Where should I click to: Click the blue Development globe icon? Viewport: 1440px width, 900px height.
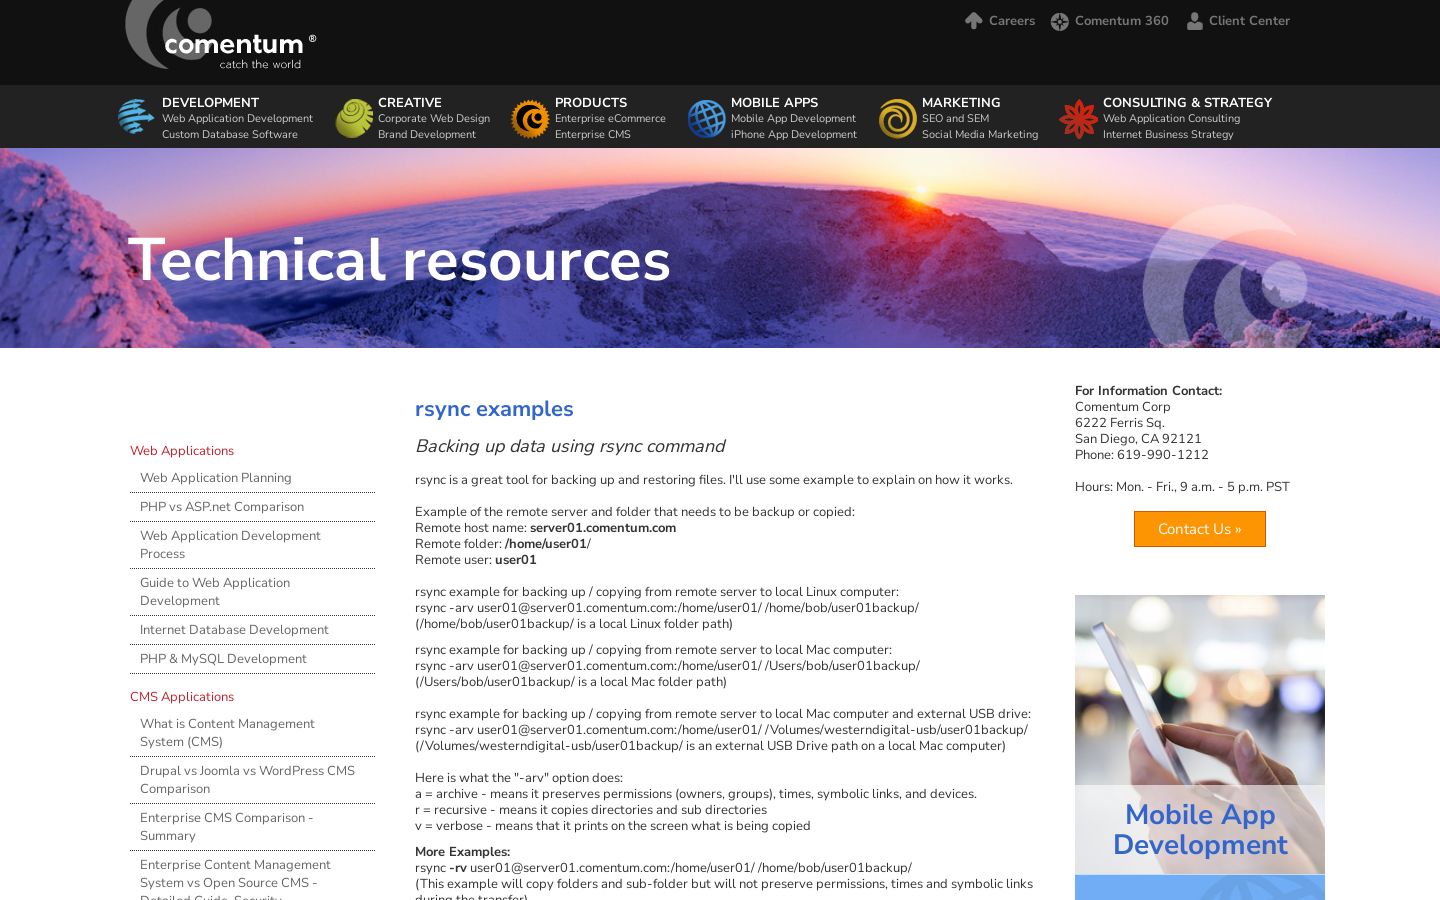(x=136, y=117)
